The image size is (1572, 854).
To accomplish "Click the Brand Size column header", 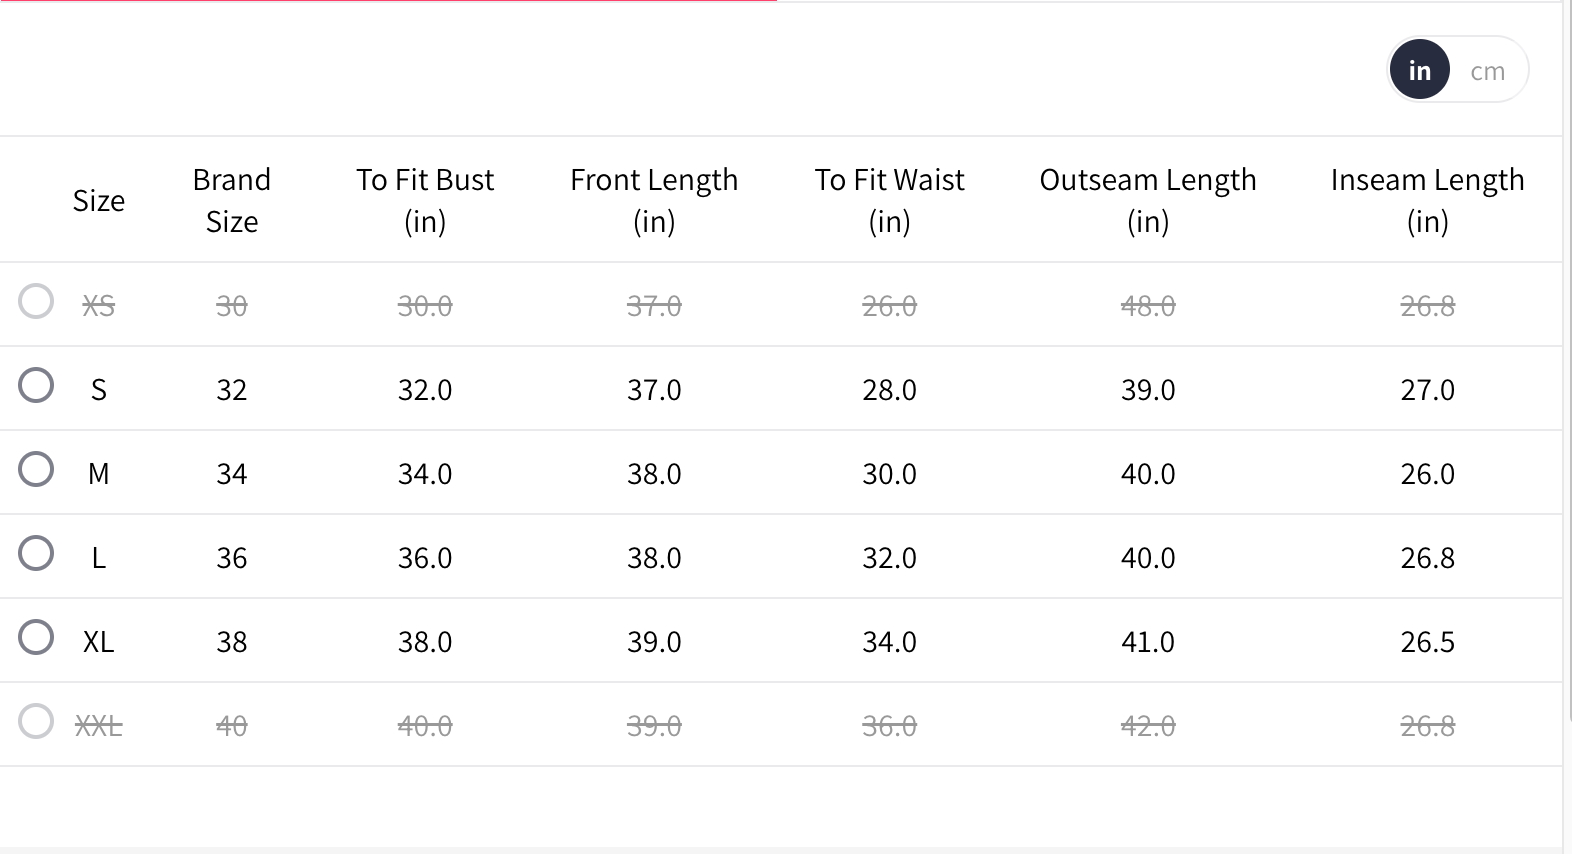I will (x=232, y=200).
